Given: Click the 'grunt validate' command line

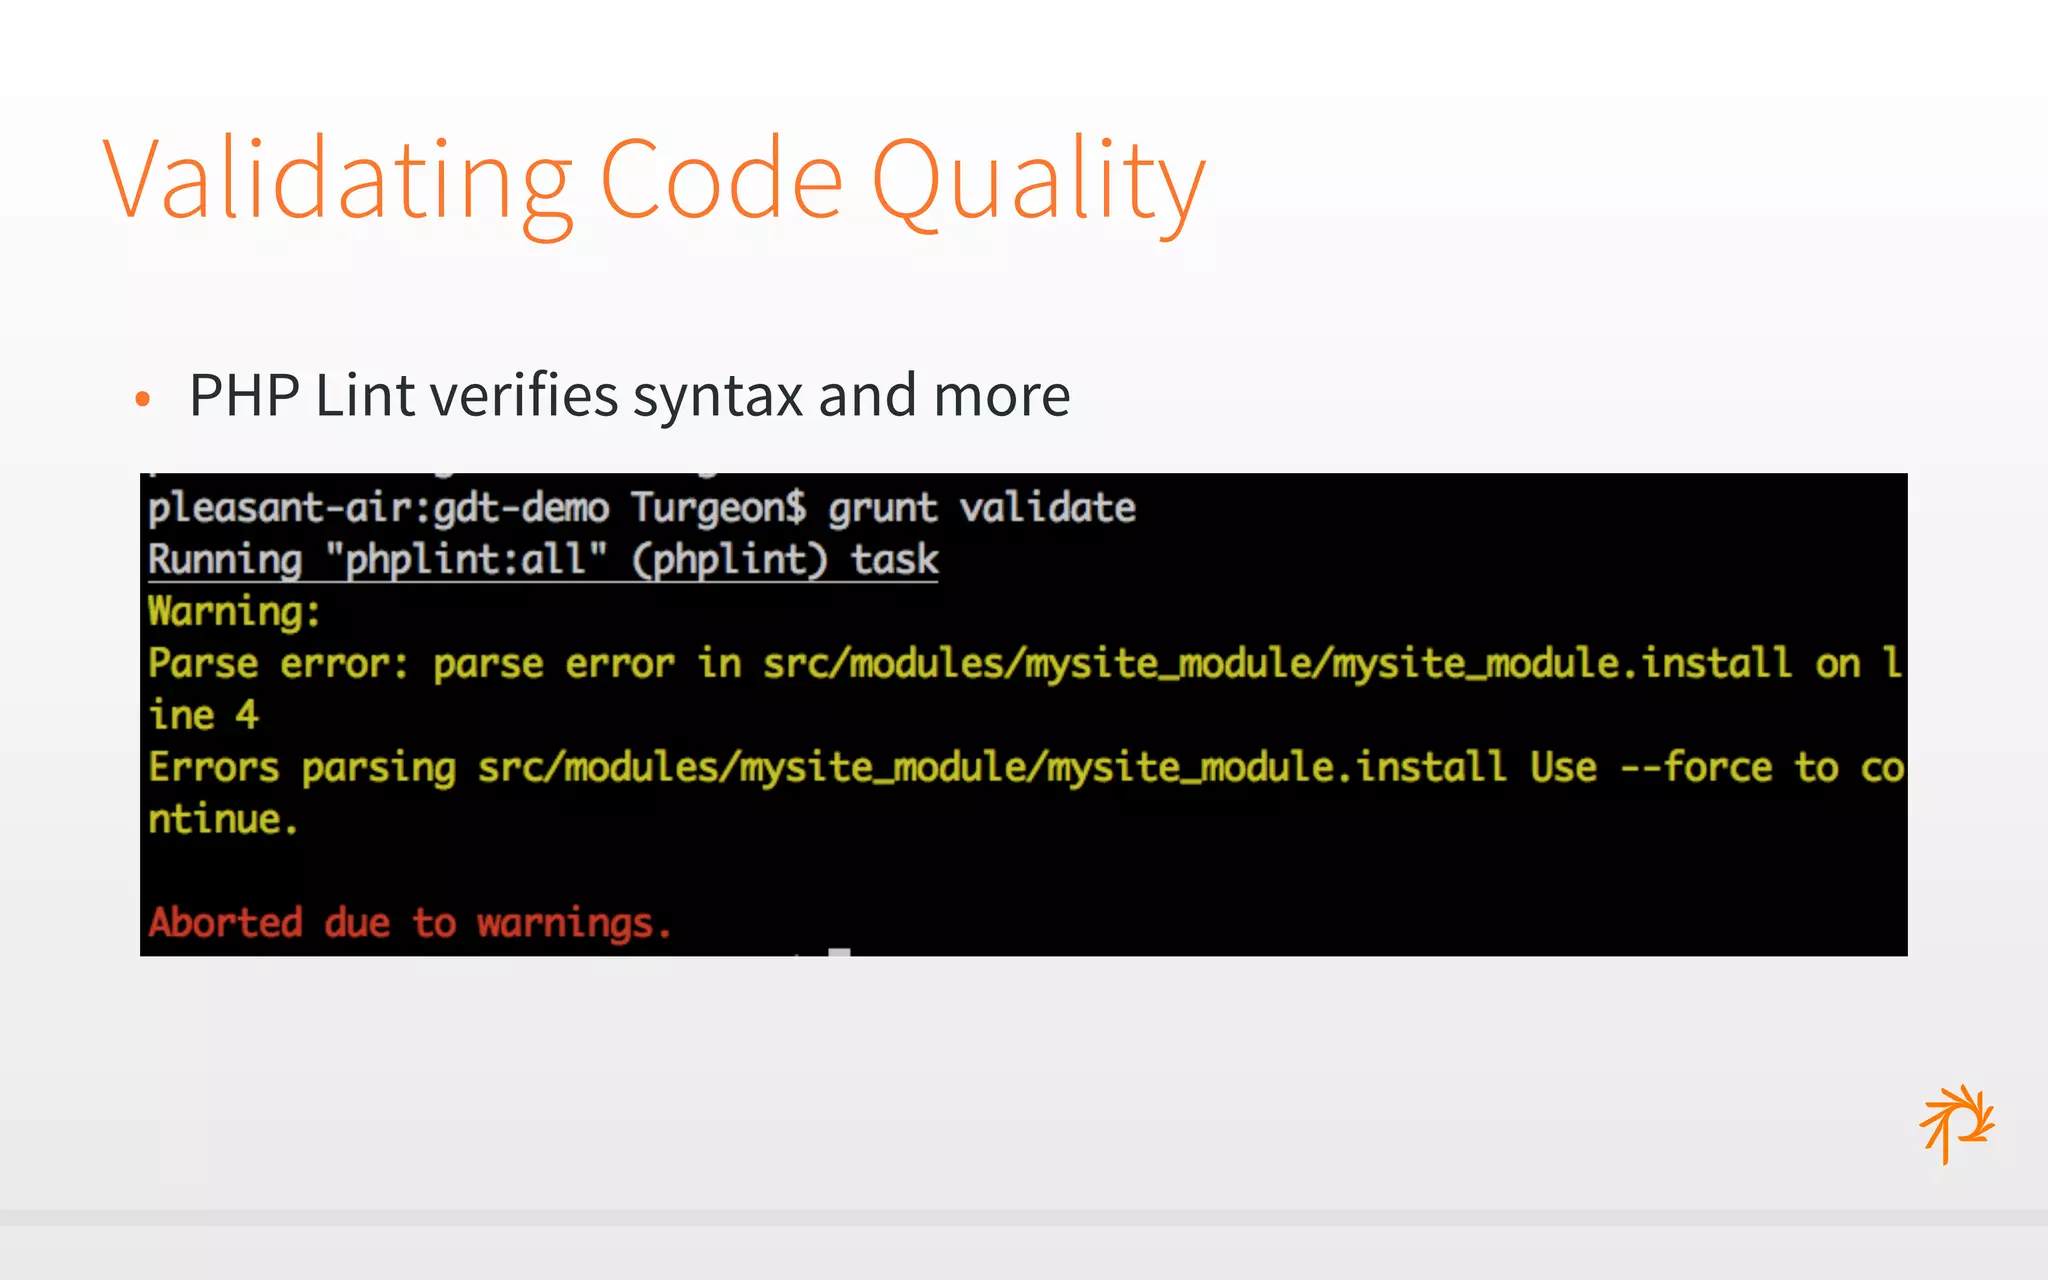Looking at the screenshot, I should click(x=641, y=508).
